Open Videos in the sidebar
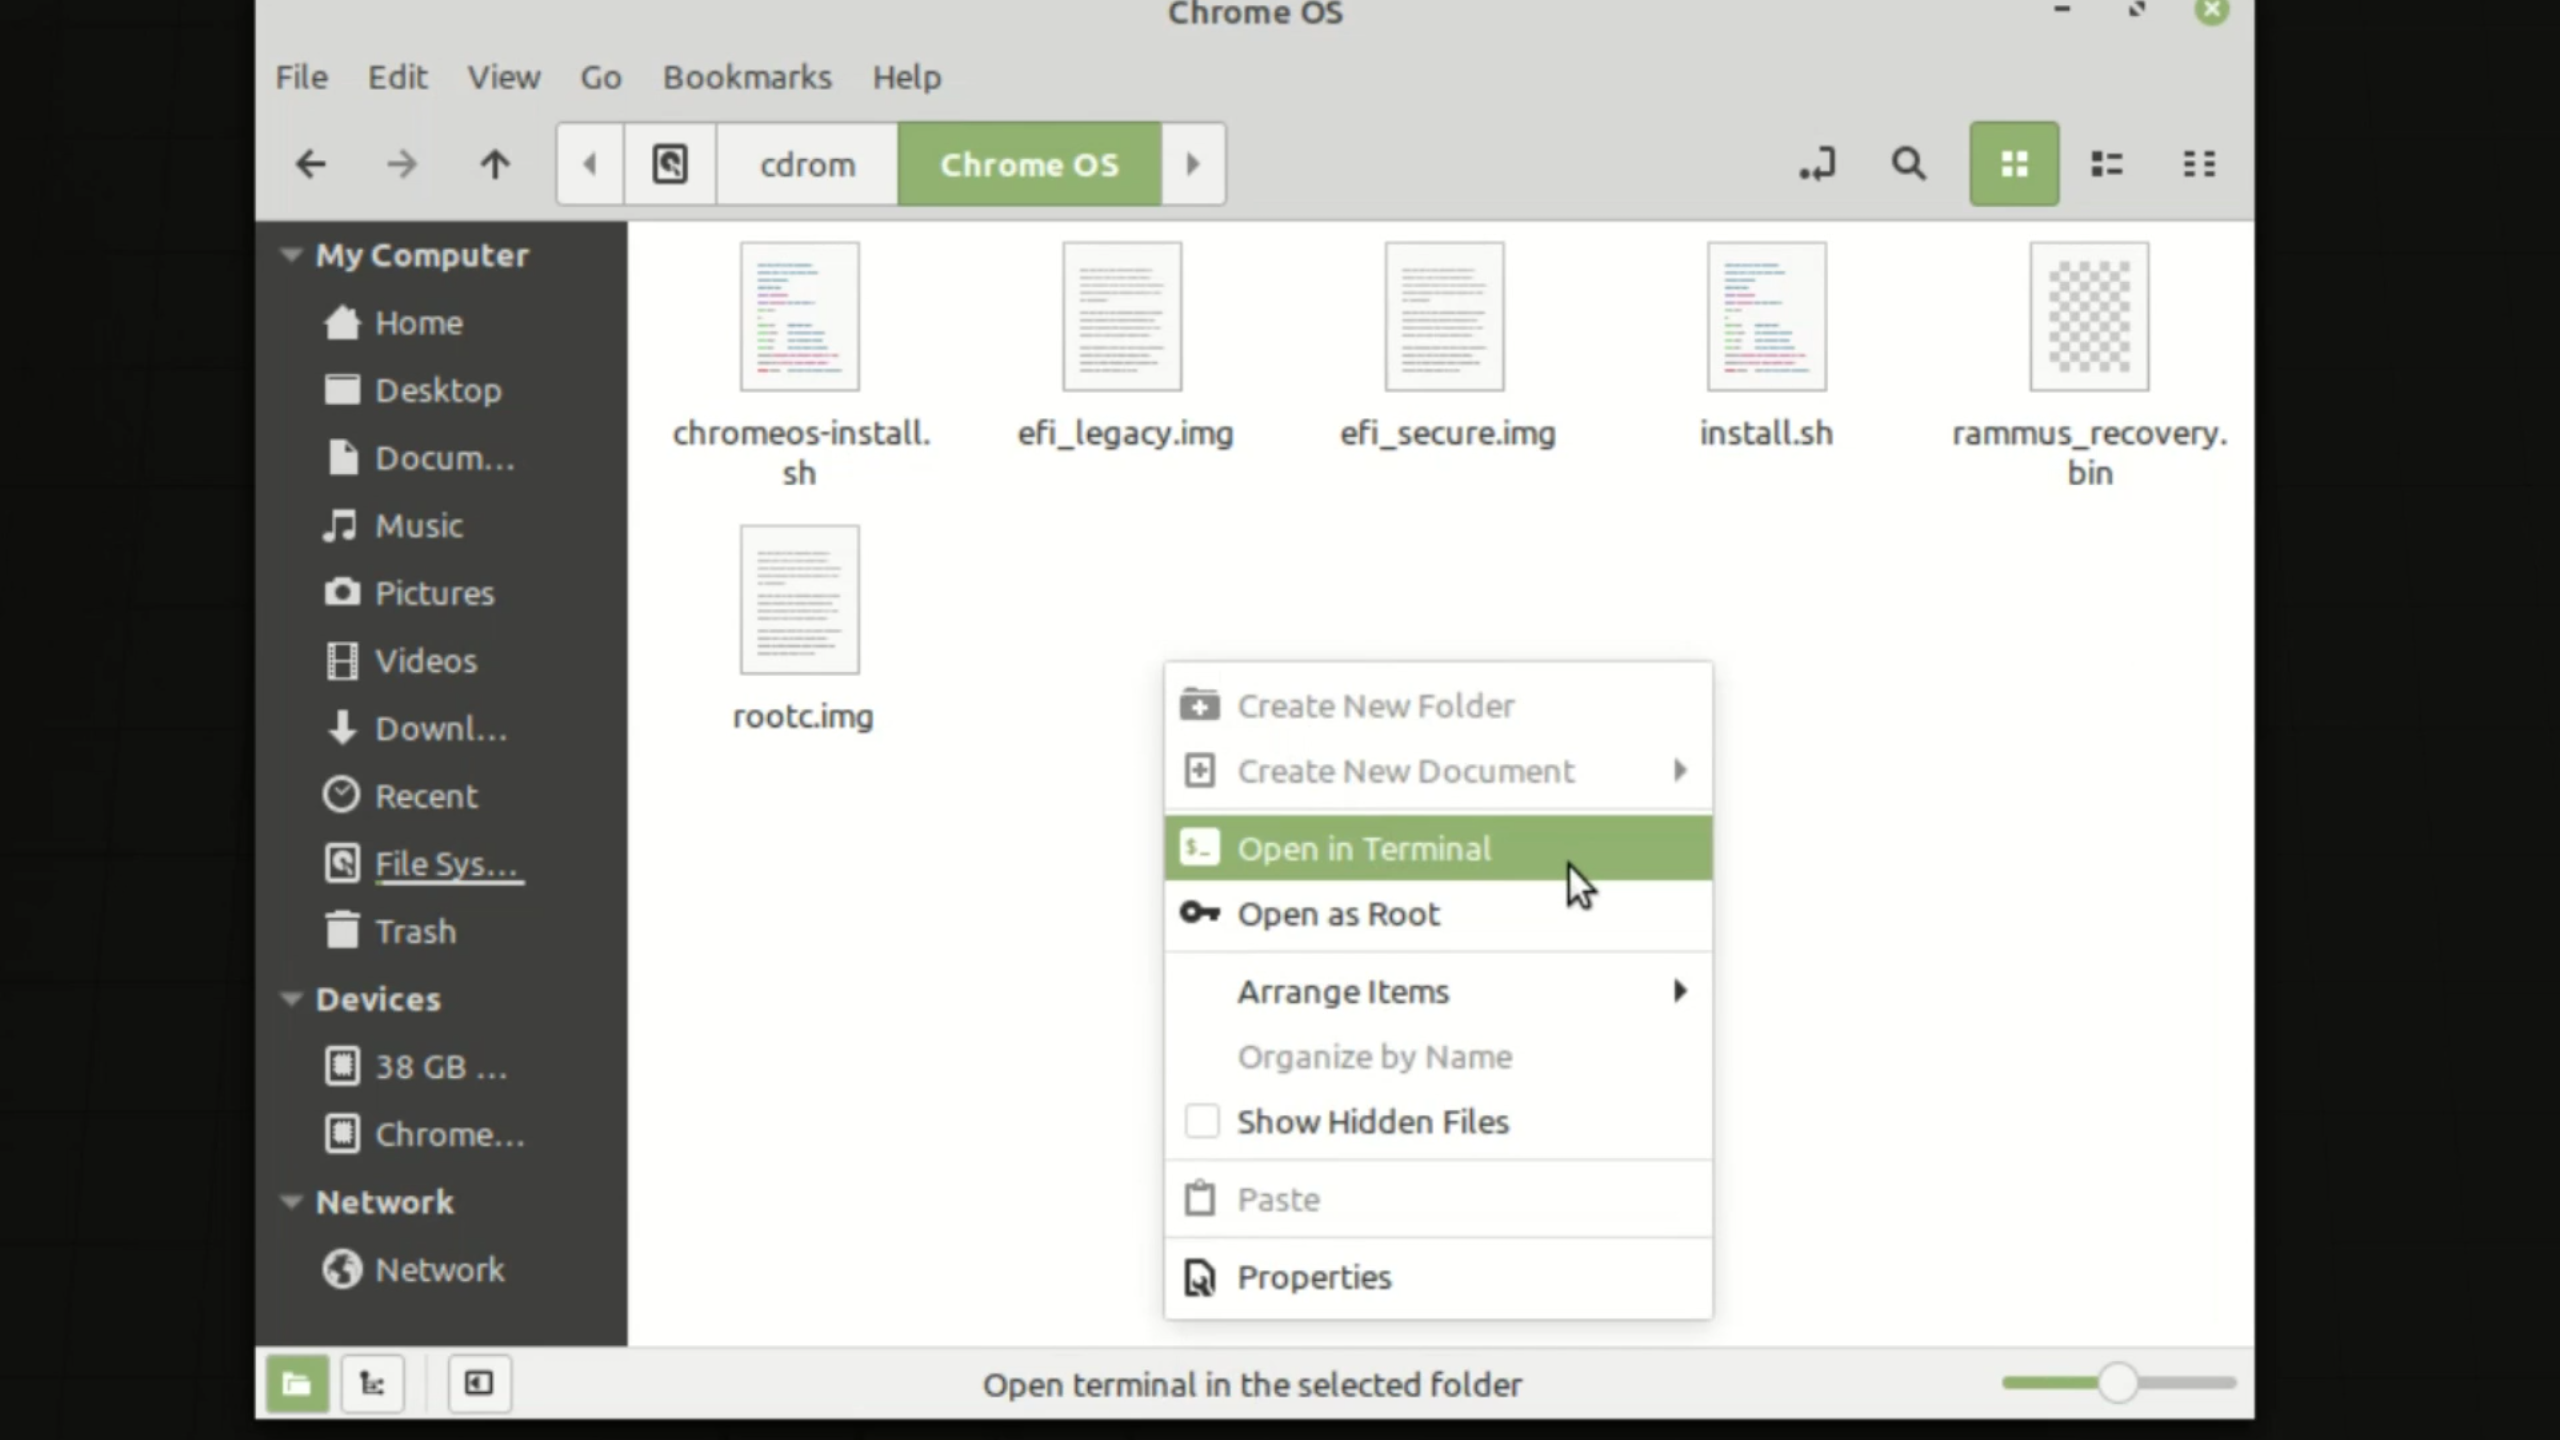This screenshot has height=1440, width=2560. (x=425, y=661)
